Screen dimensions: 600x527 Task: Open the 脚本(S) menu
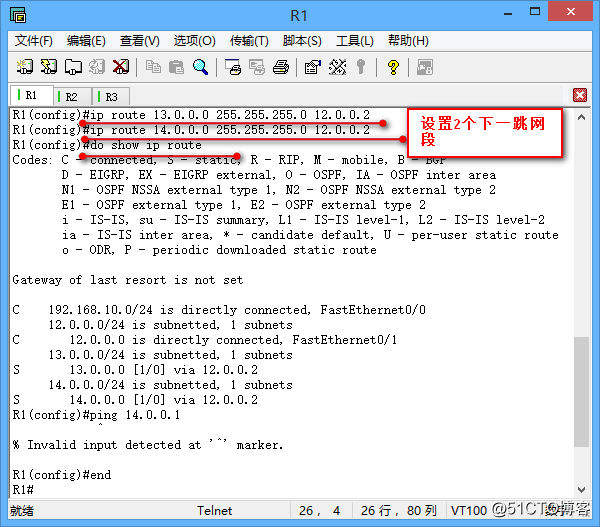pos(302,41)
